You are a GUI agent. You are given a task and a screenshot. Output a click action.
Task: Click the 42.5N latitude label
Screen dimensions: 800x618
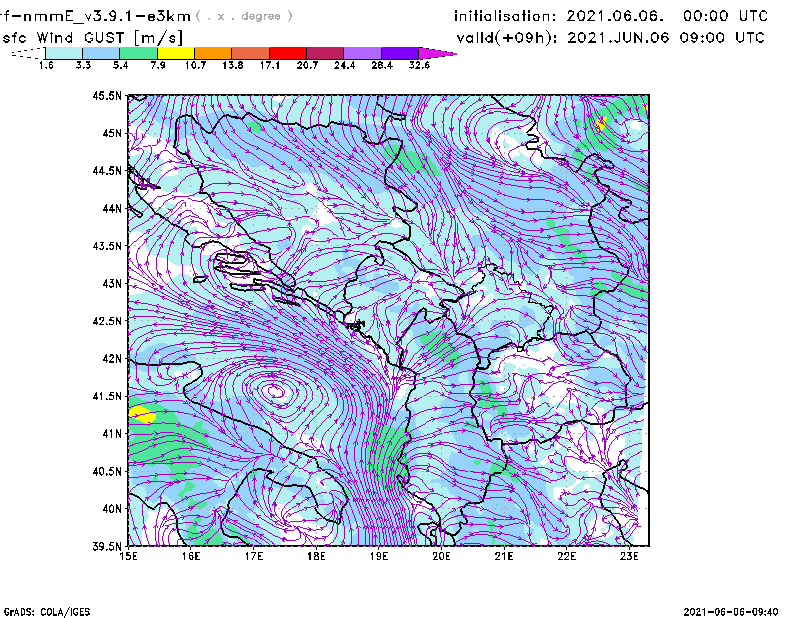107,321
